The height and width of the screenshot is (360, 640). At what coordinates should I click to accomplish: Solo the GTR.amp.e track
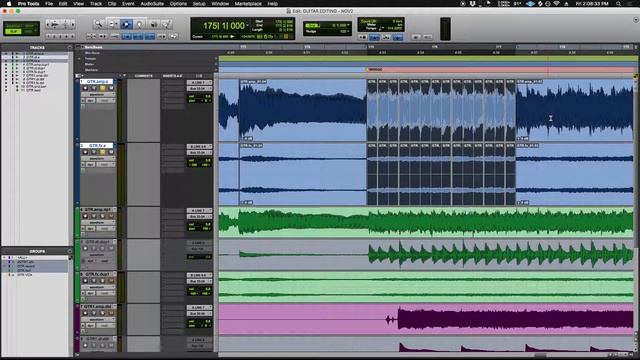coord(102,88)
